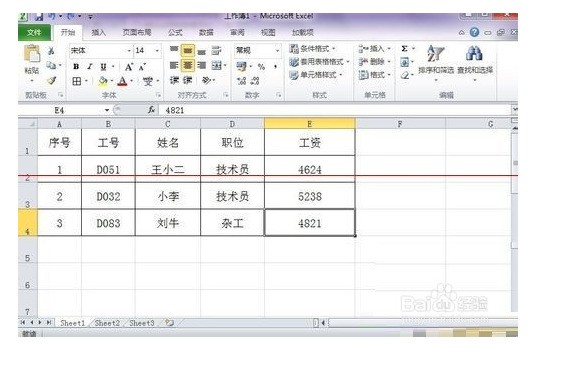Open the font size 14 dropdown
Viewport: 584px width, 369px height.
157,51
